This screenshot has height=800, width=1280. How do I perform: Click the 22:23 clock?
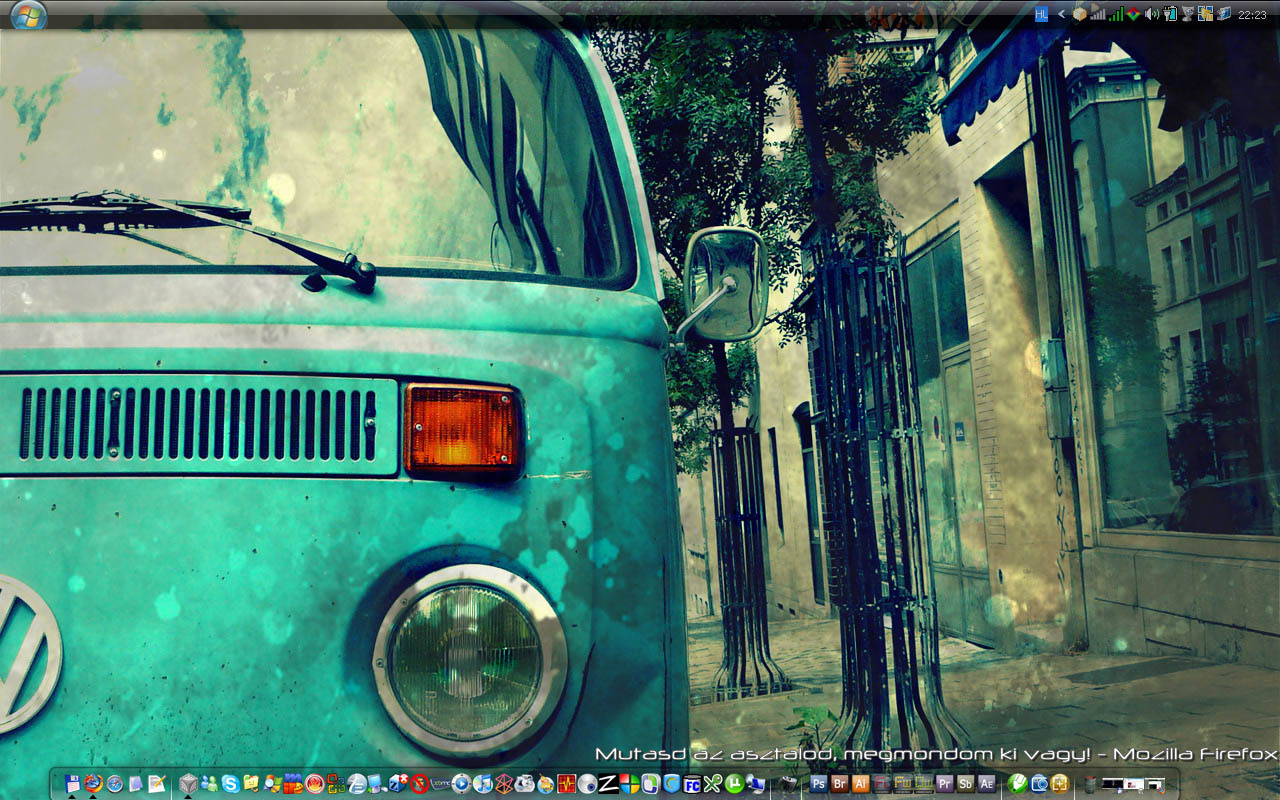(x=1252, y=14)
